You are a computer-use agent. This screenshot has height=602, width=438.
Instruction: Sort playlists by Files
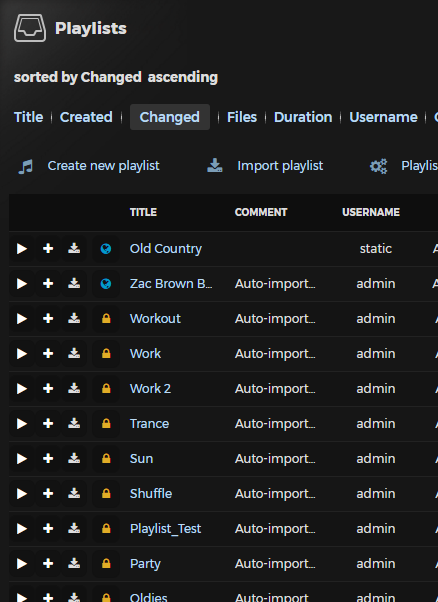click(242, 117)
